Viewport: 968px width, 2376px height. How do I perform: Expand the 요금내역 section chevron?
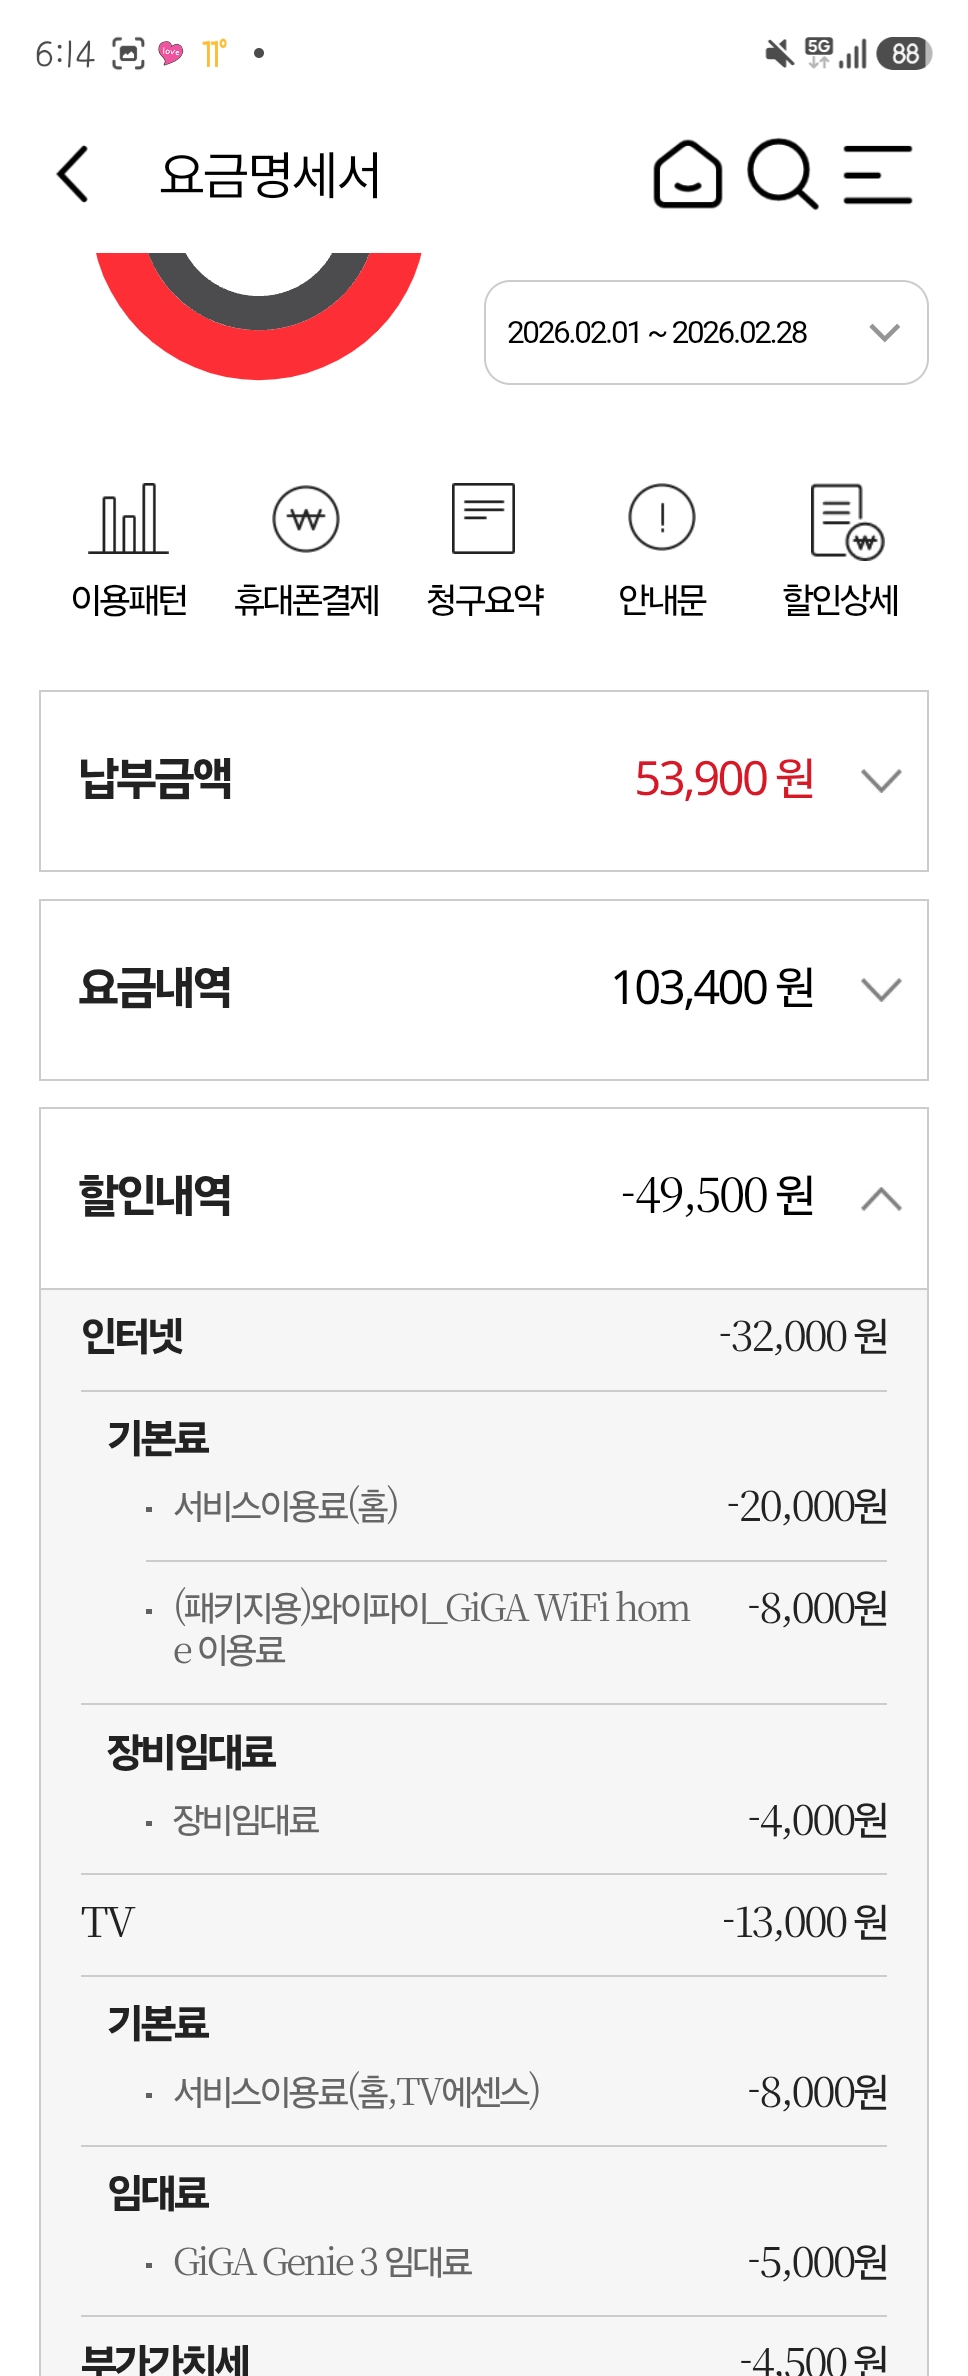tap(881, 989)
